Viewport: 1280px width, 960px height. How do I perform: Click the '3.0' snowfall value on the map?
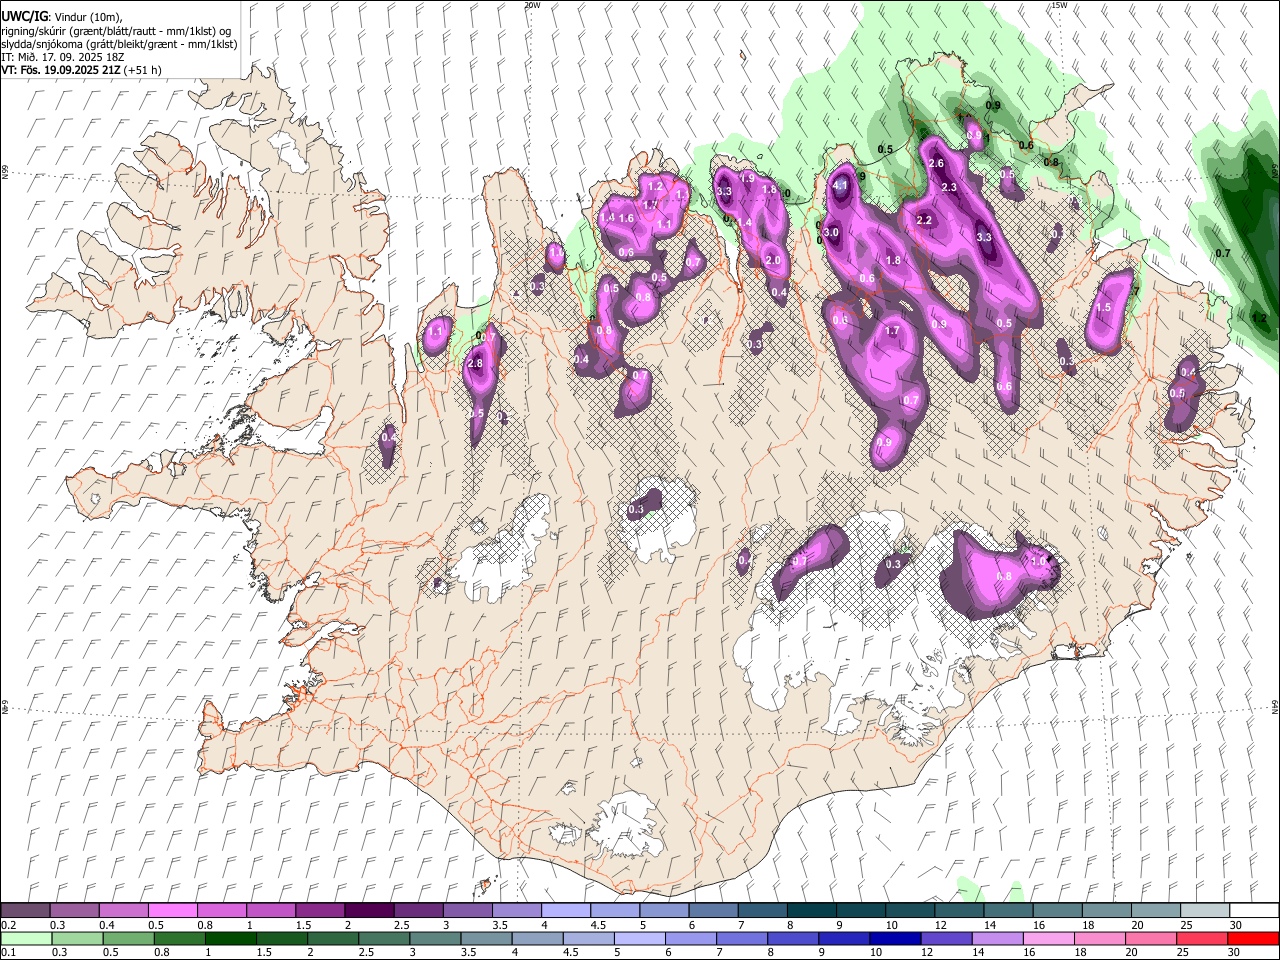click(830, 232)
